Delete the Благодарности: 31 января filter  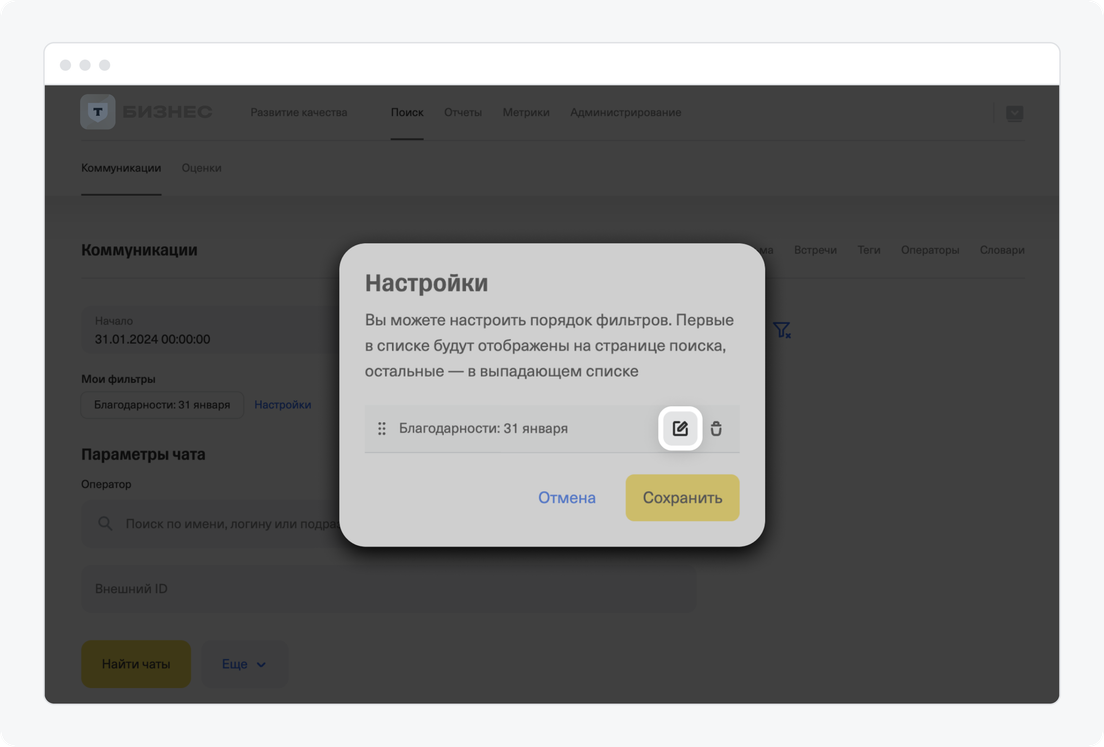click(x=716, y=429)
